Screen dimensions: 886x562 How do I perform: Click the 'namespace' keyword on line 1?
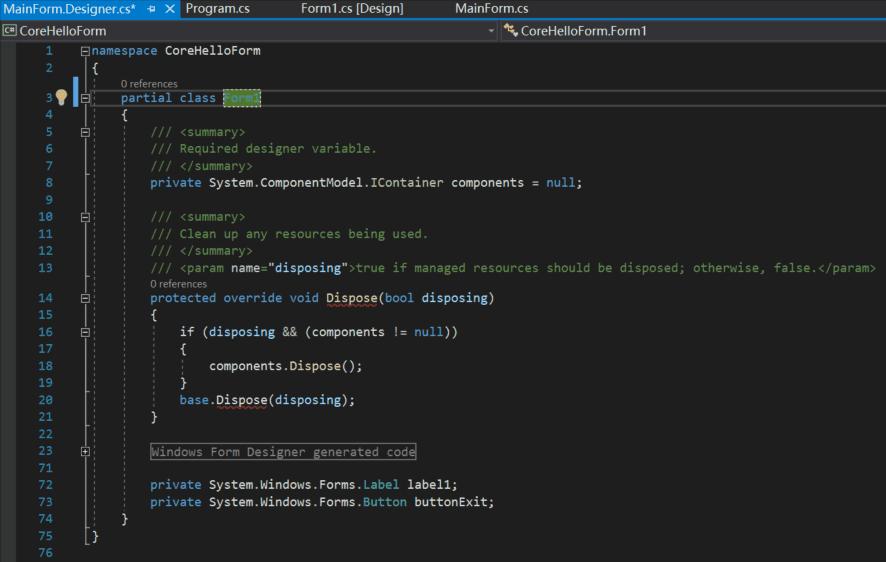tap(124, 51)
